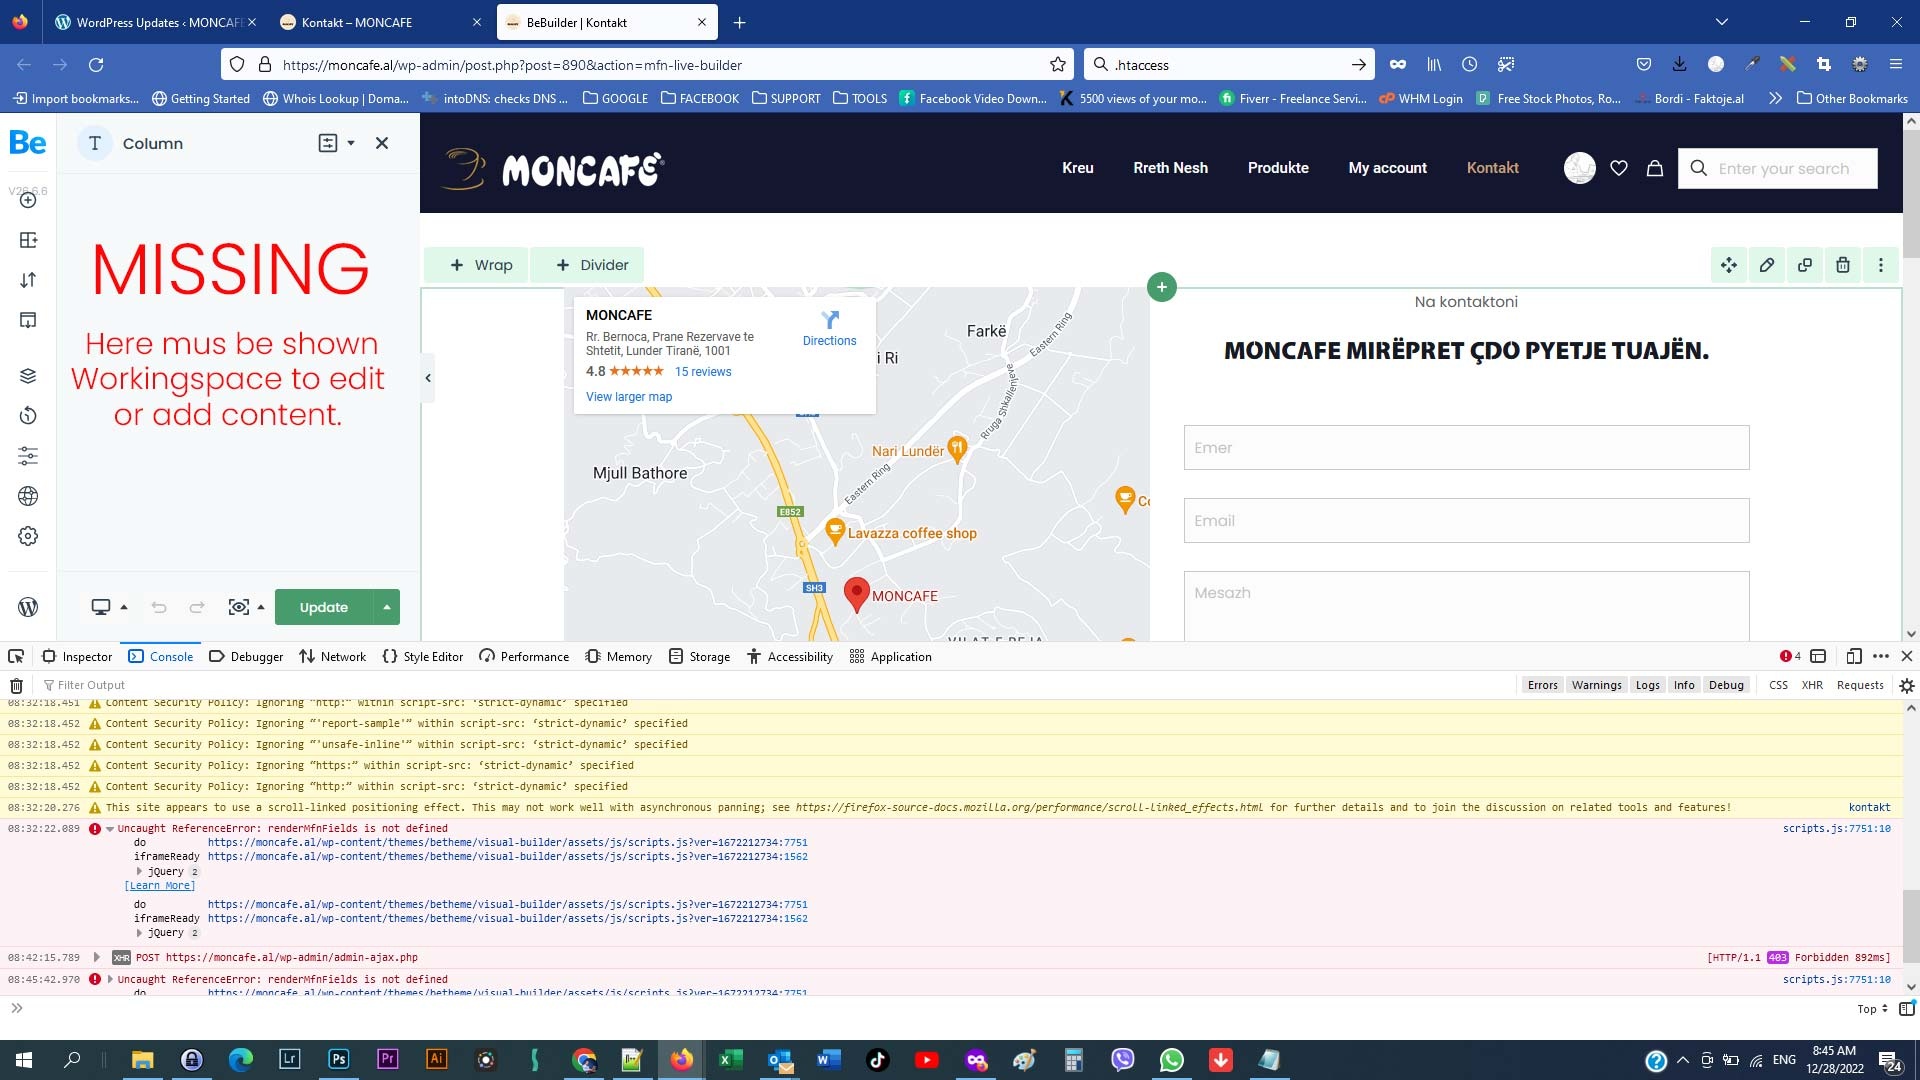Image resolution: width=1920 pixels, height=1080 pixels.
Task: Open the page options sliders icon
Action: click(x=28, y=456)
